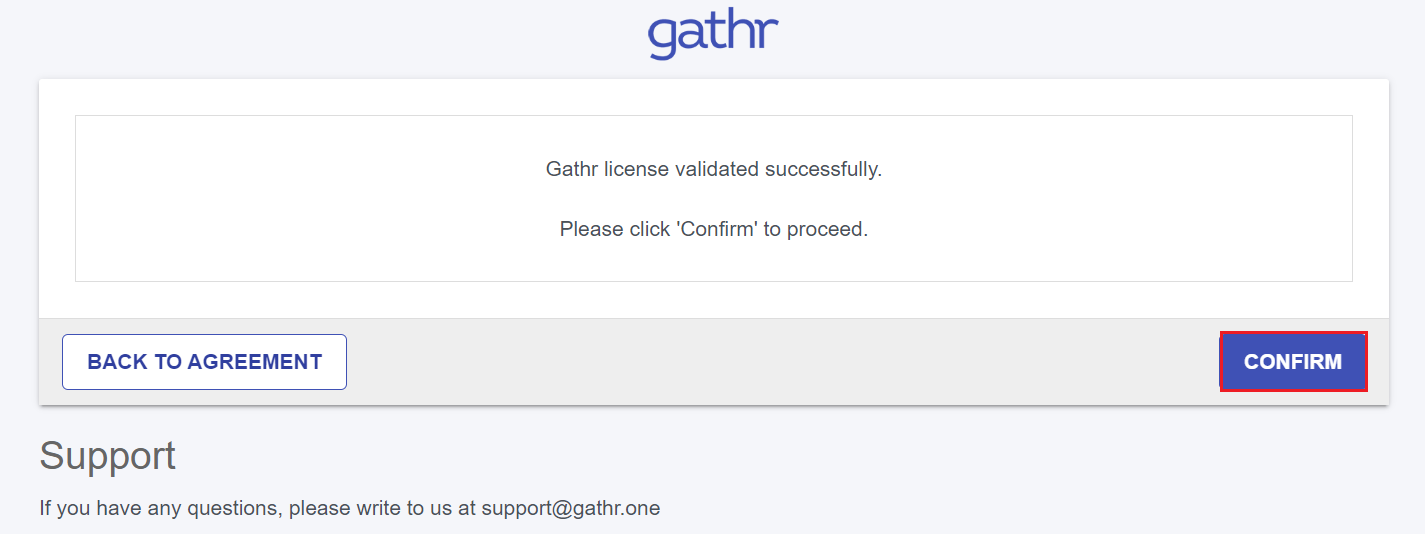Click the "Please click 'Confirm' to proceed." text

tap(713, 229)
